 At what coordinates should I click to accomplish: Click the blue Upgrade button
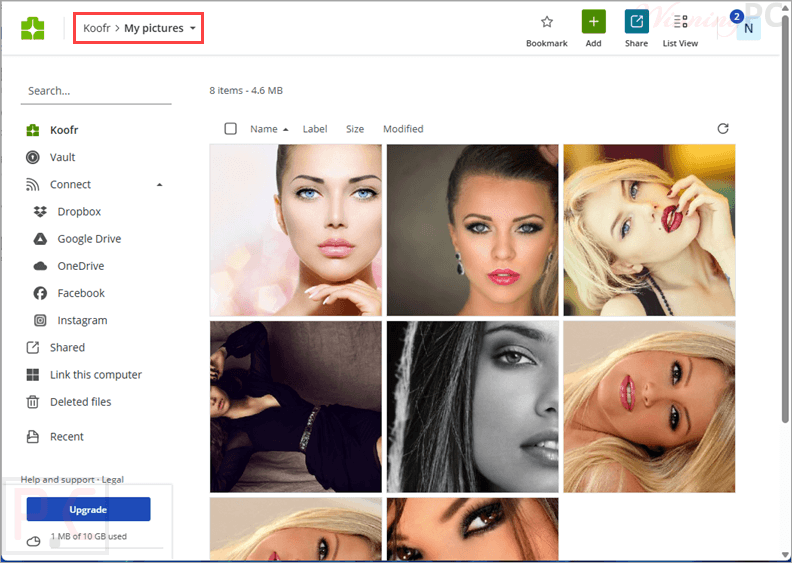[88, 509]
